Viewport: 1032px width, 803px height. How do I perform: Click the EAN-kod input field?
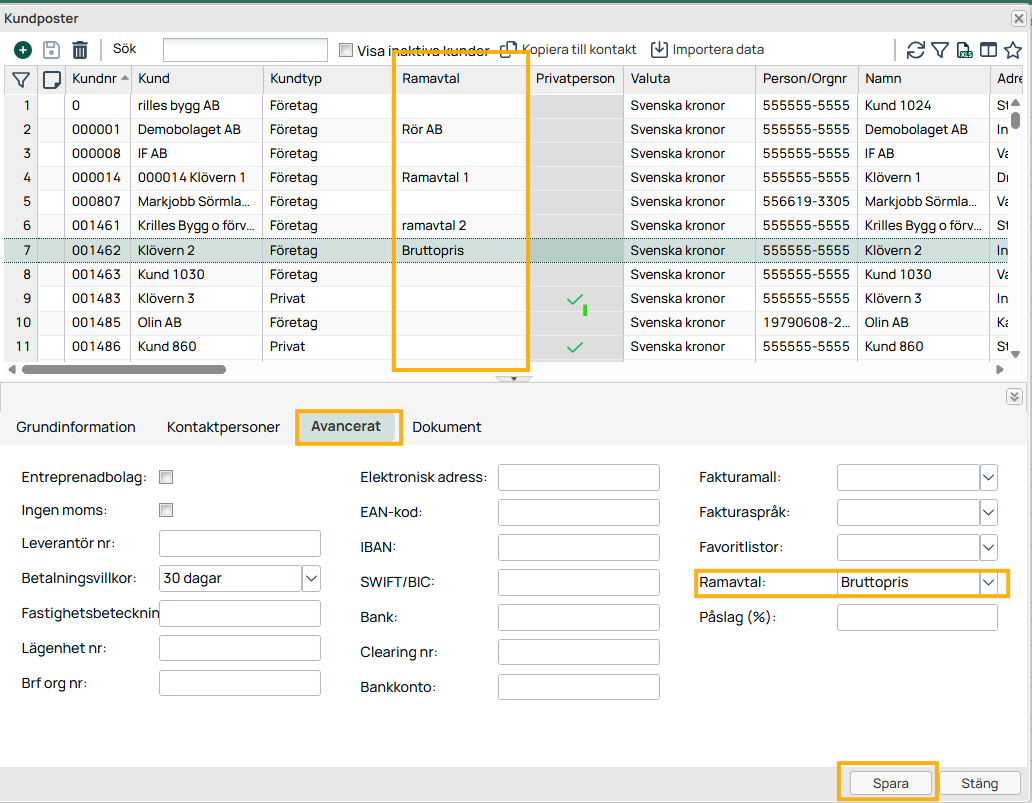(579, 513)
